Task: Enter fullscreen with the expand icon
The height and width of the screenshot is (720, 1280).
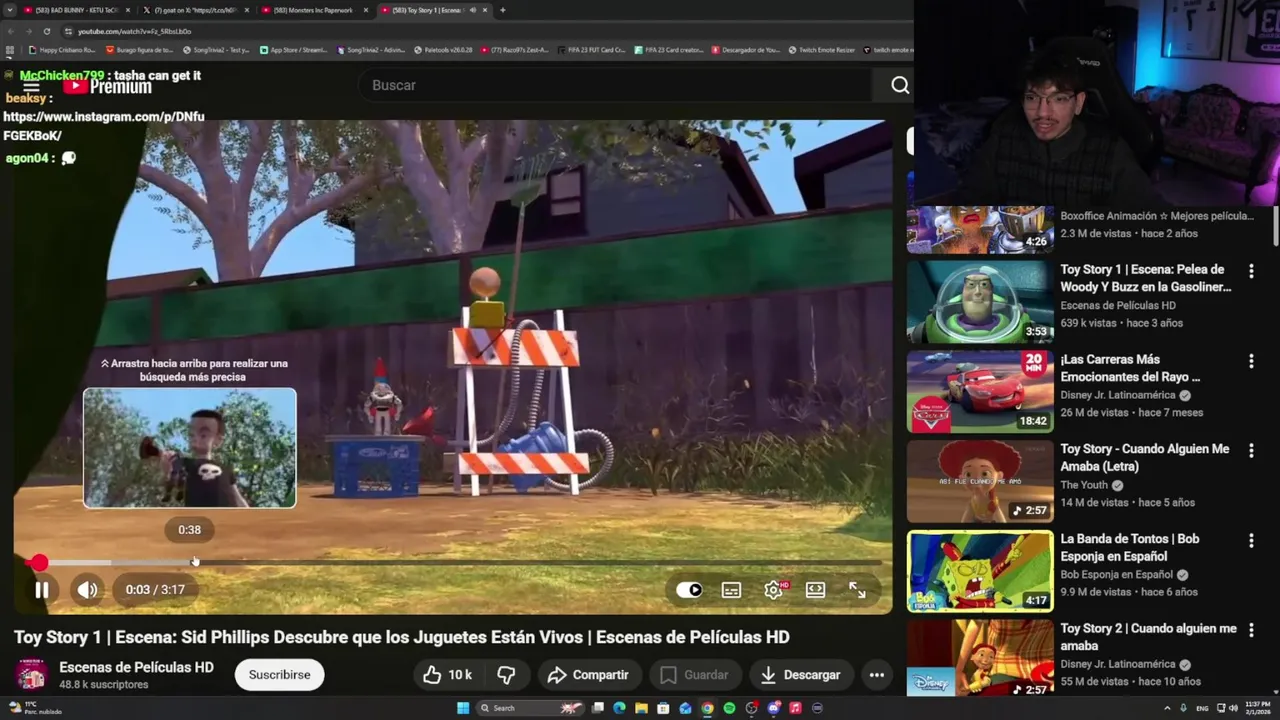Action: 857,590
